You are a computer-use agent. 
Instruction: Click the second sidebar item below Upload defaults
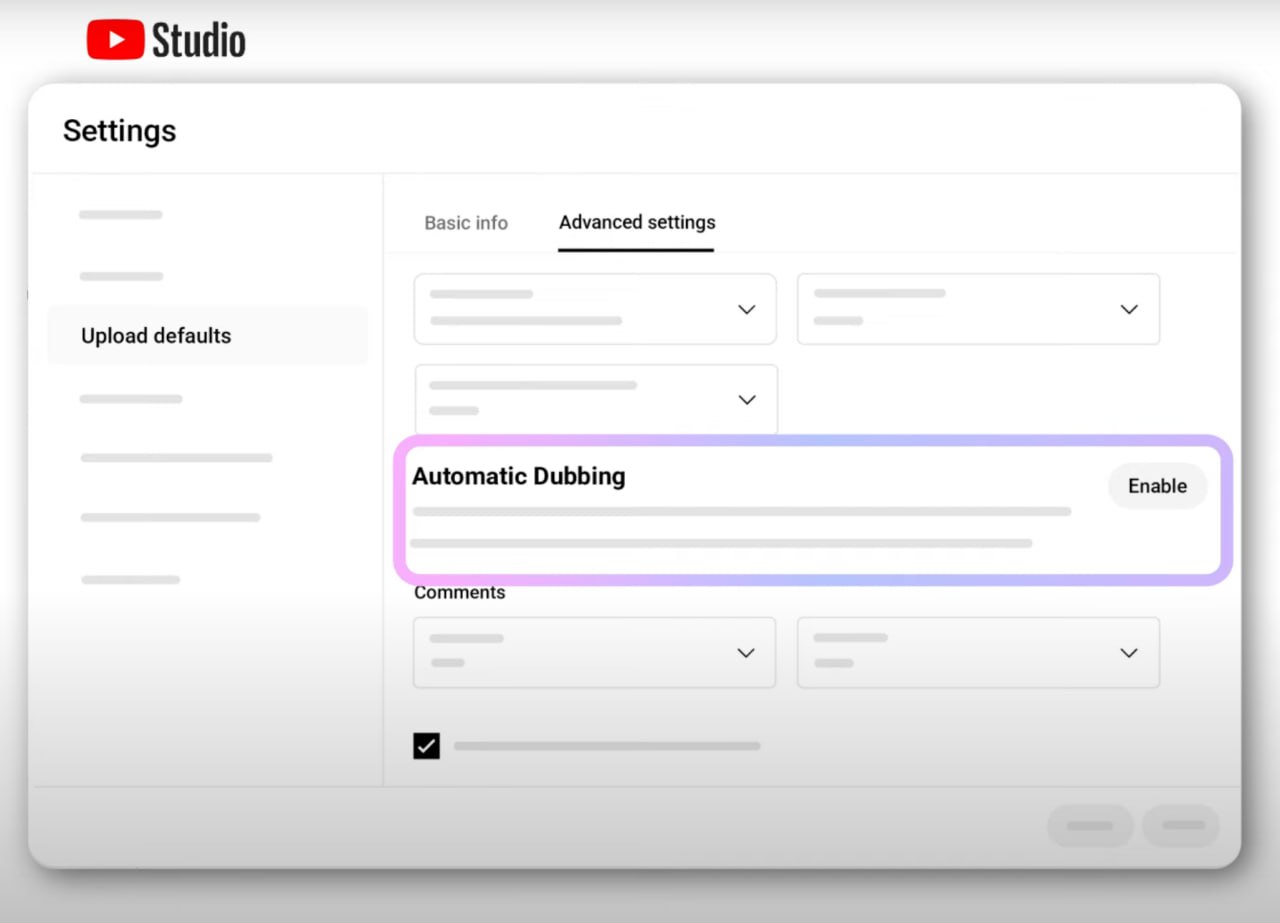coord(176,458)
